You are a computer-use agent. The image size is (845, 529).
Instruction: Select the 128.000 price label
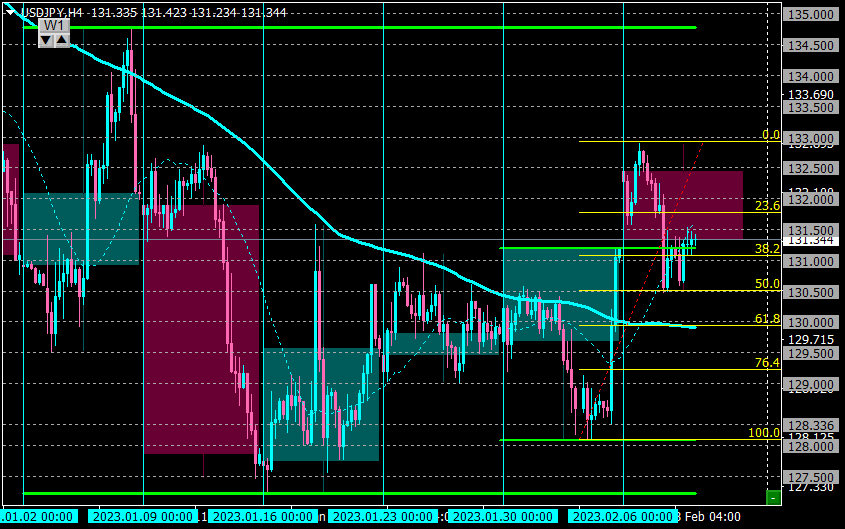pos(811,447)
